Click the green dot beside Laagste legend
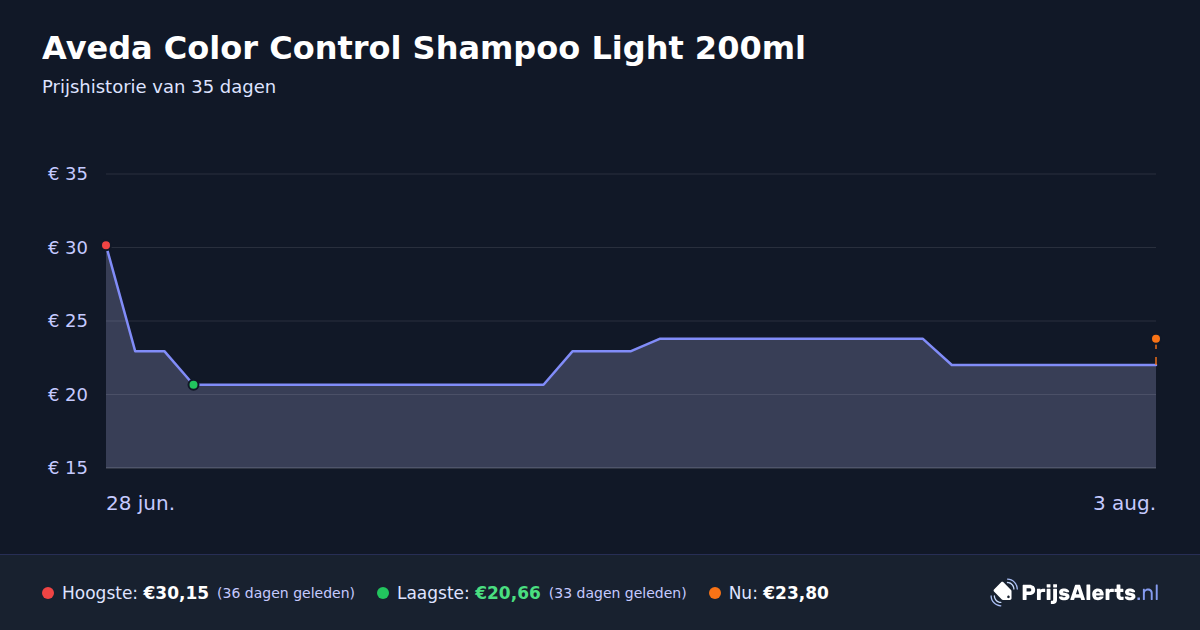1200x630 pixels. tap(383, 593)
